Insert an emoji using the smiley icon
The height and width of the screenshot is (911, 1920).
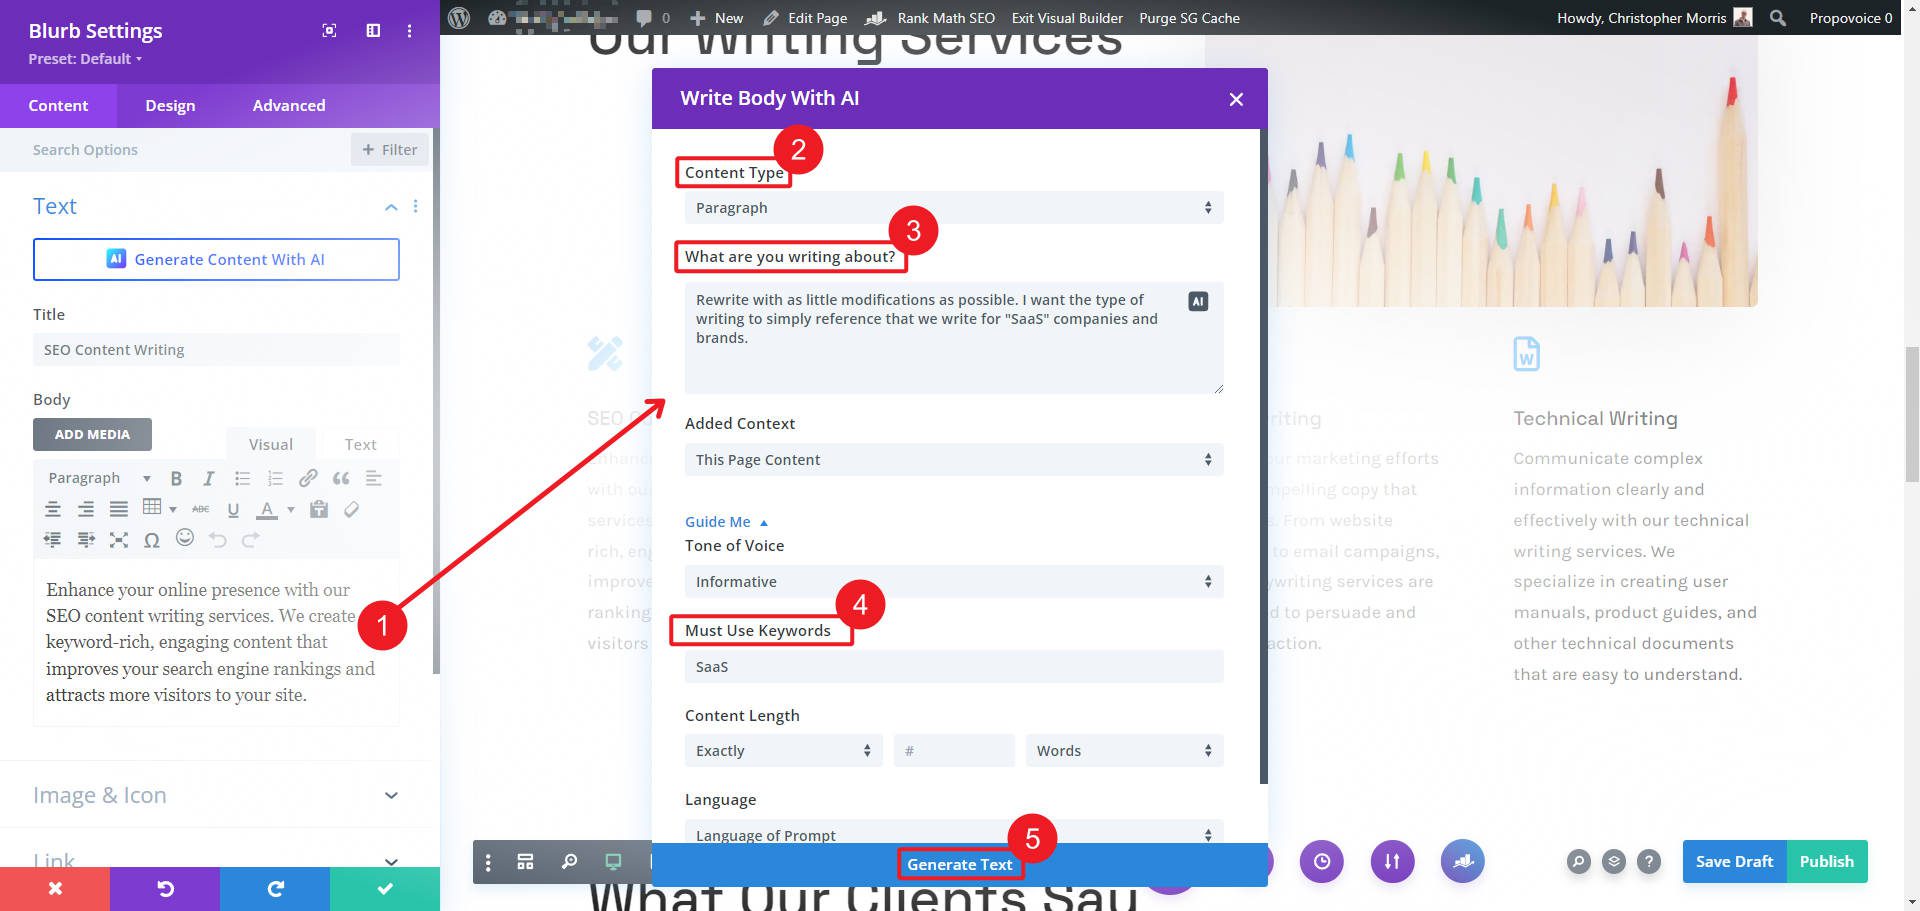tap(185, 539)
